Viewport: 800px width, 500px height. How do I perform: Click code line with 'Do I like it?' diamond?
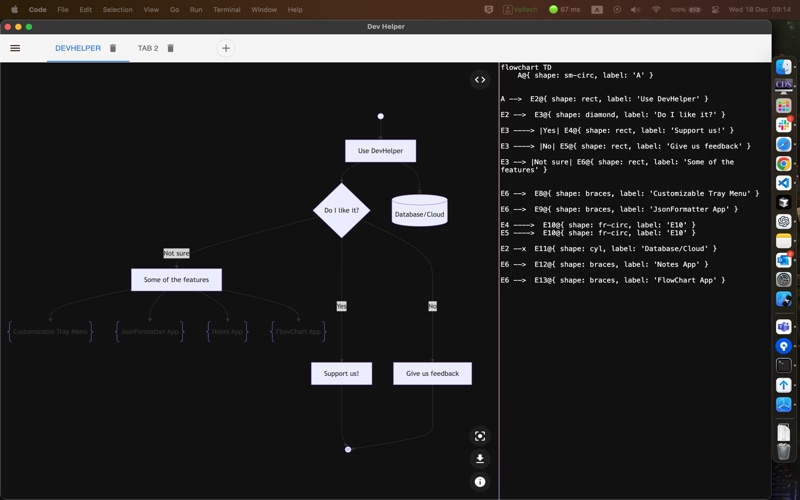click(x=613, y=115)
